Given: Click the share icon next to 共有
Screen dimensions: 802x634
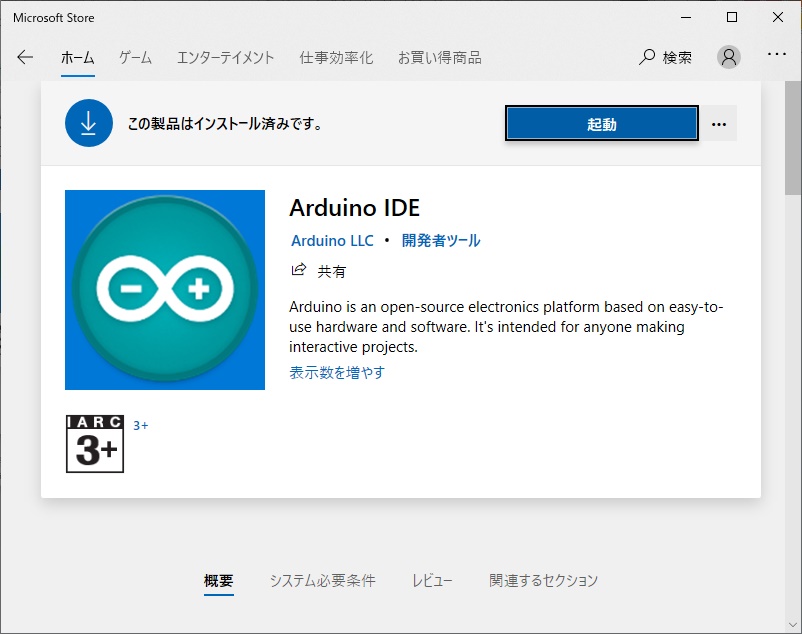Looking at the screenshot, I should pos(299,269).
